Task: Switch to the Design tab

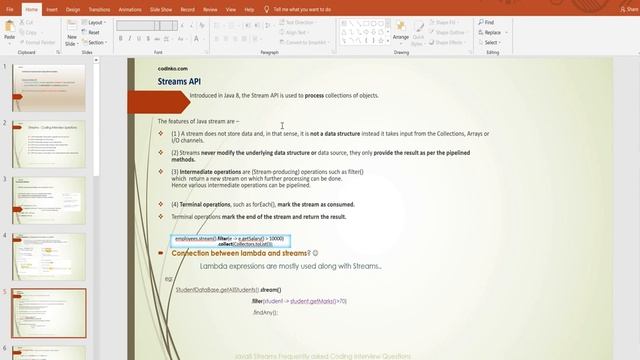Action: pos(73,9)
